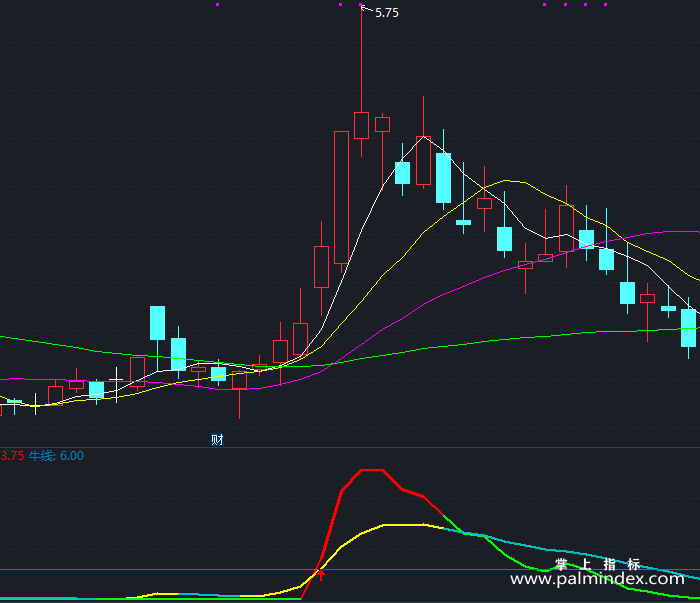Image resolution: width=700 pixels, height=603 pixels.
Task: Click the red 3.75 indicator value
Action: [12, 456]
